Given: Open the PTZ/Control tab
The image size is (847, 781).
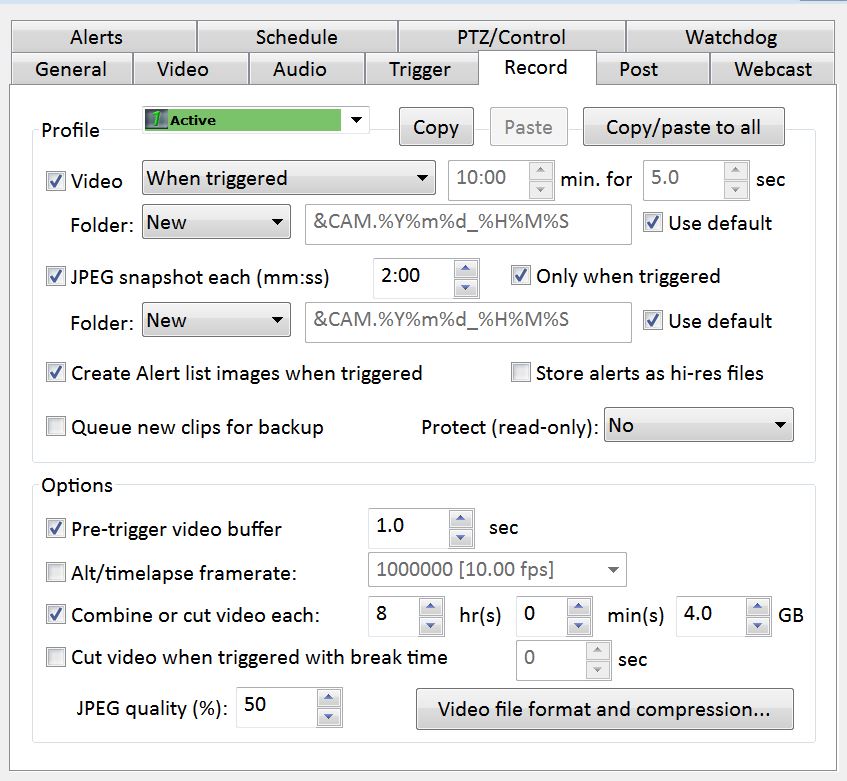Looking at the screenshot, I should 512,38.
